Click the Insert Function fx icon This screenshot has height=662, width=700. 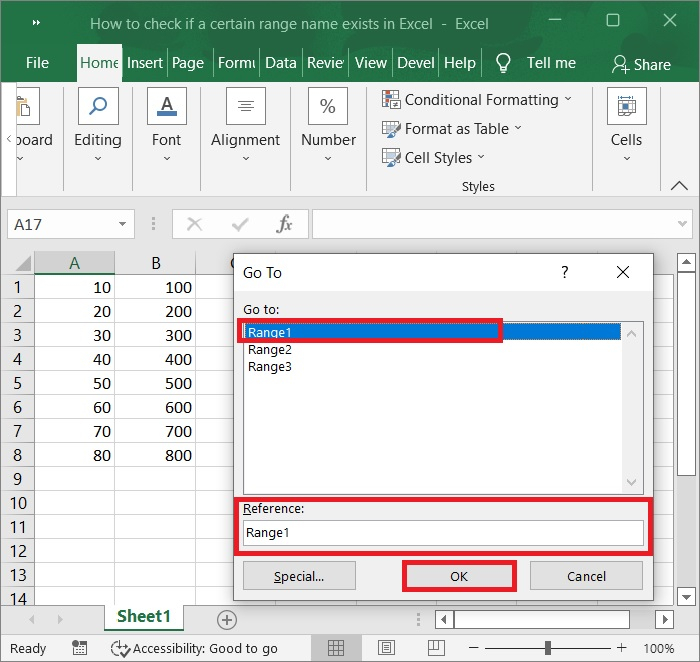(285, 224)
